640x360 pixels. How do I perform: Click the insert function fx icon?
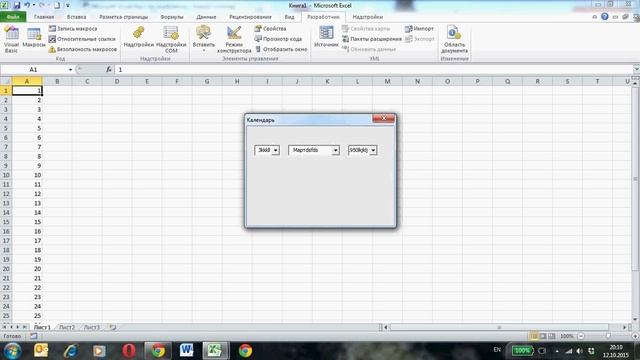point(109,69)
